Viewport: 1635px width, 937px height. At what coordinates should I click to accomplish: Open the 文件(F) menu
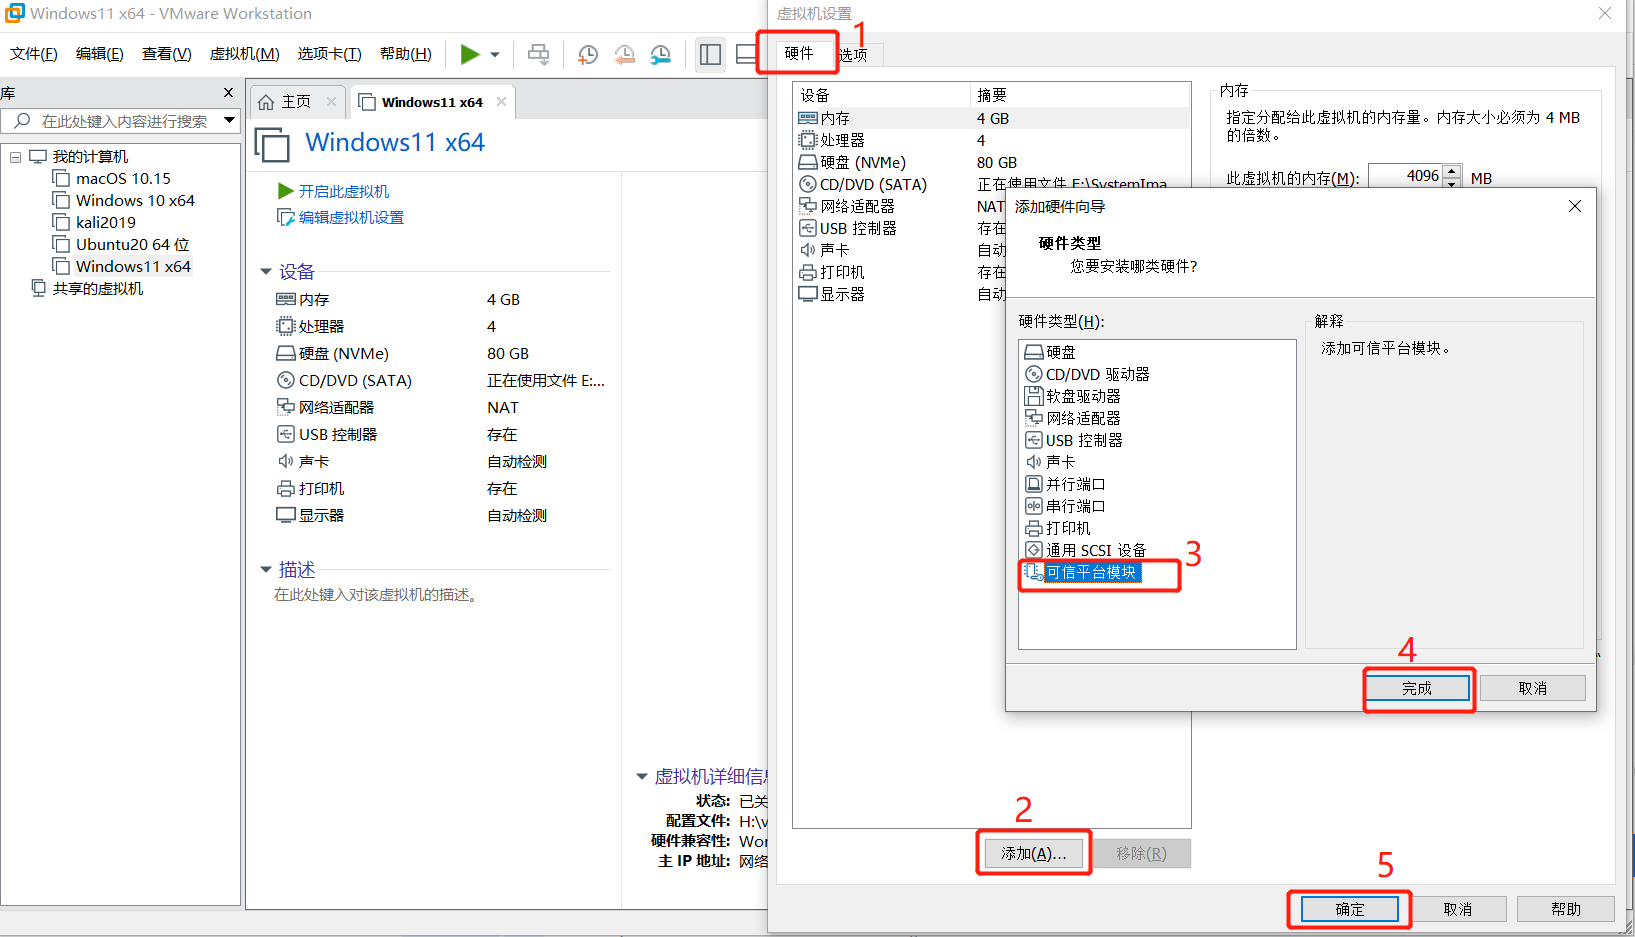point(34,54)
